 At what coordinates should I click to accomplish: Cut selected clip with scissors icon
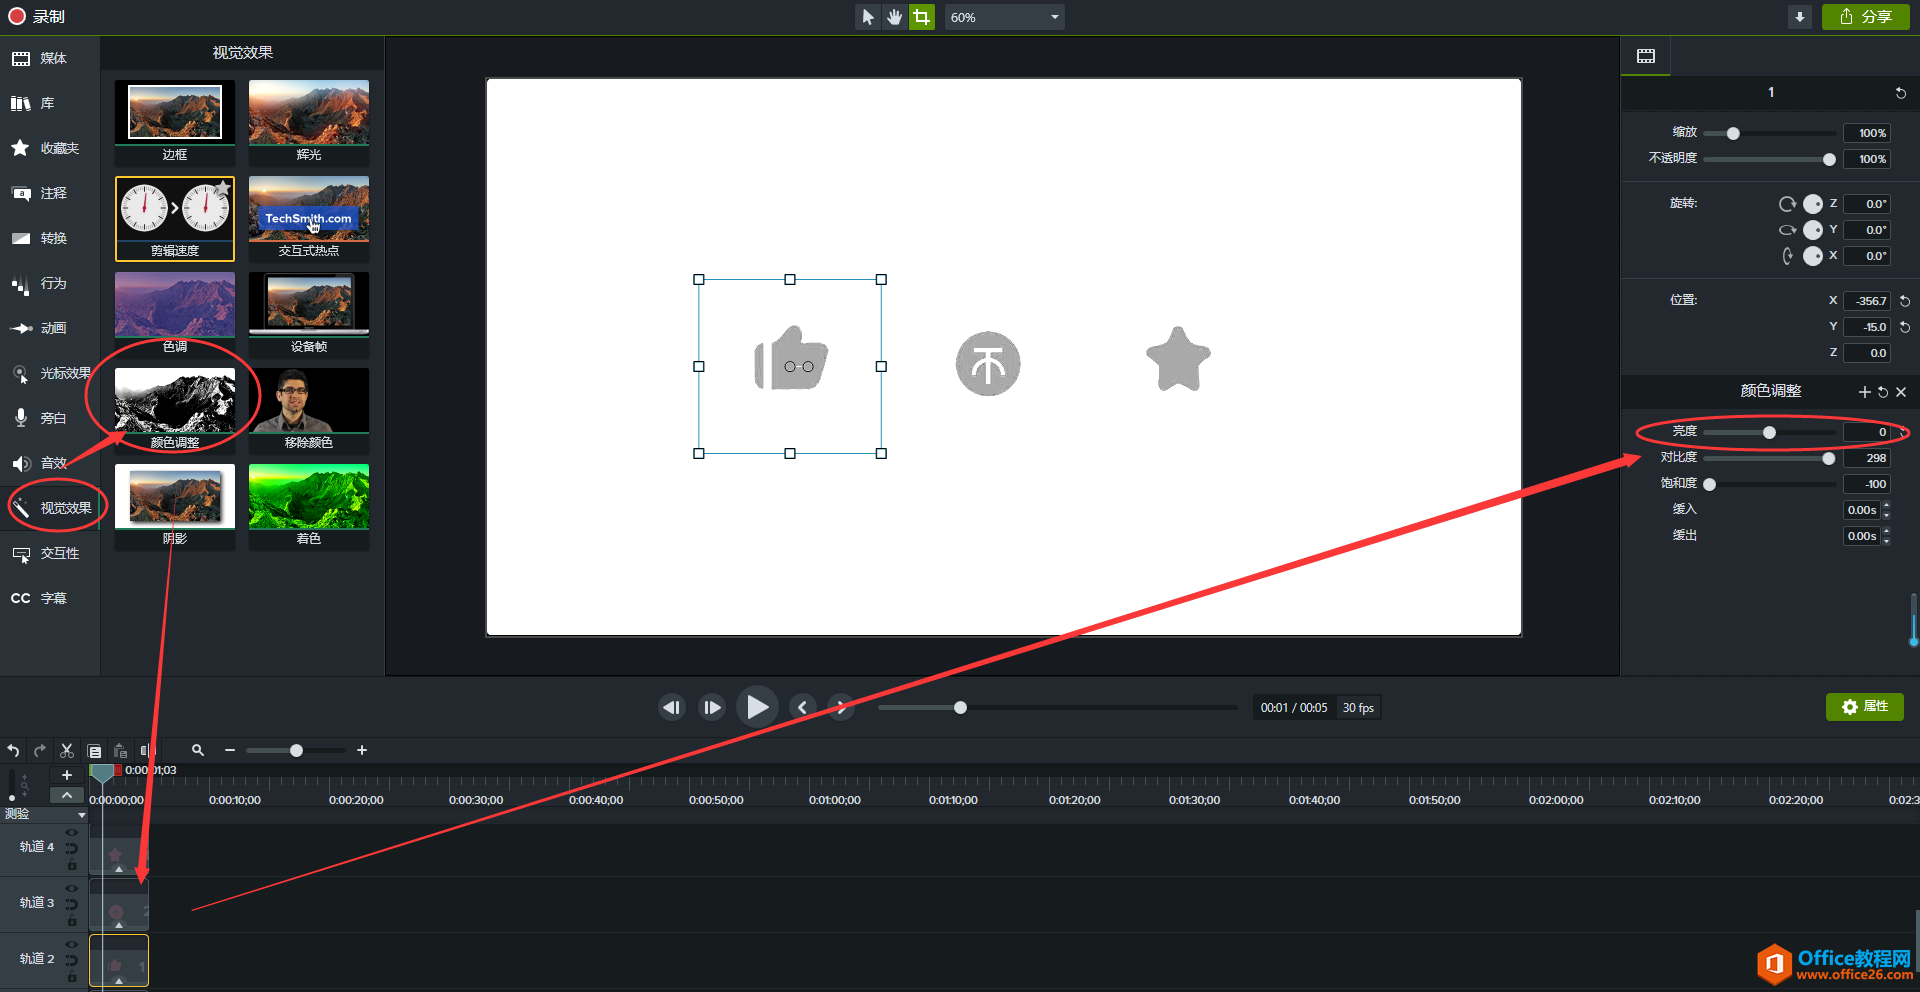(x=67, y=750)
